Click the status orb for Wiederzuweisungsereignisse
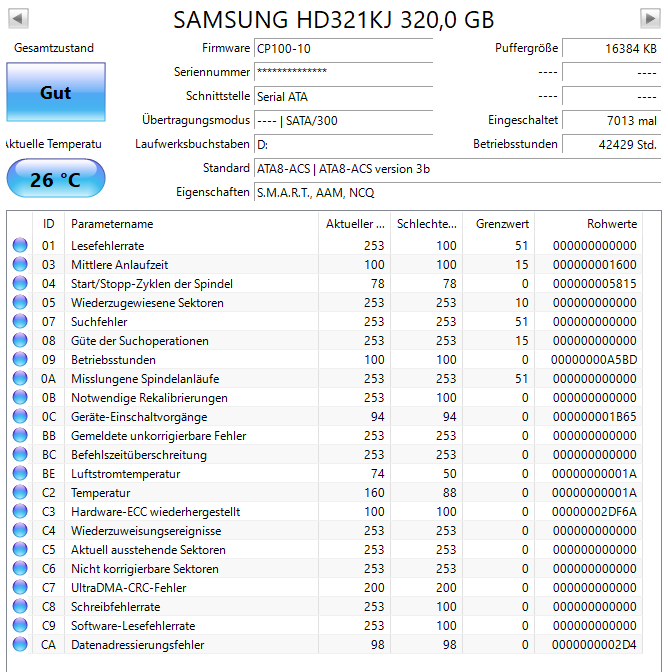 tap(20, 530)
